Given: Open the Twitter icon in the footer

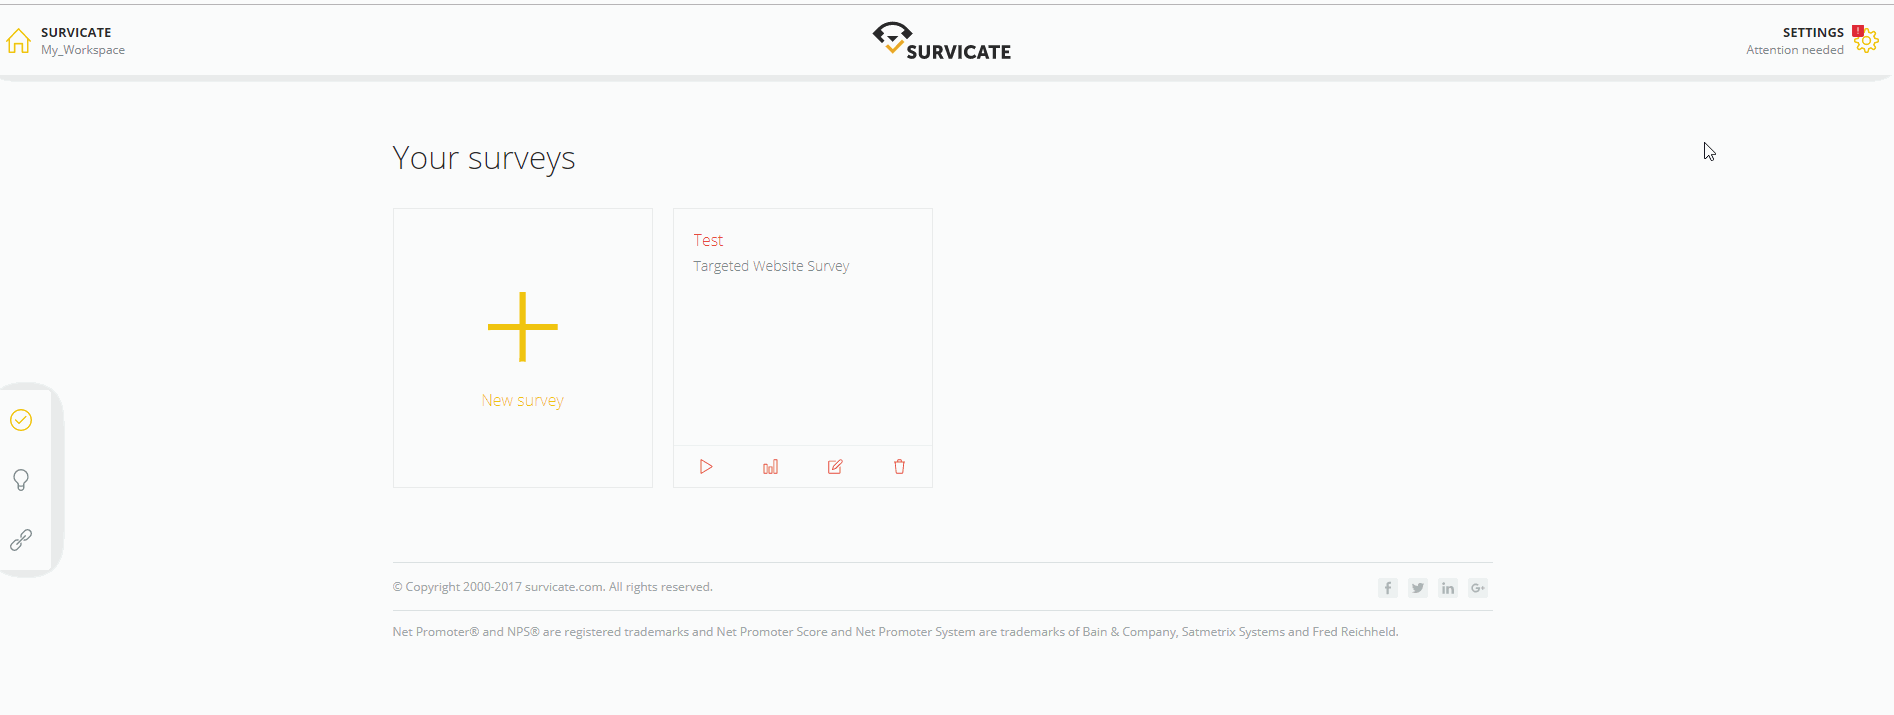Looking at the screenshot, I should (1418, 588).
